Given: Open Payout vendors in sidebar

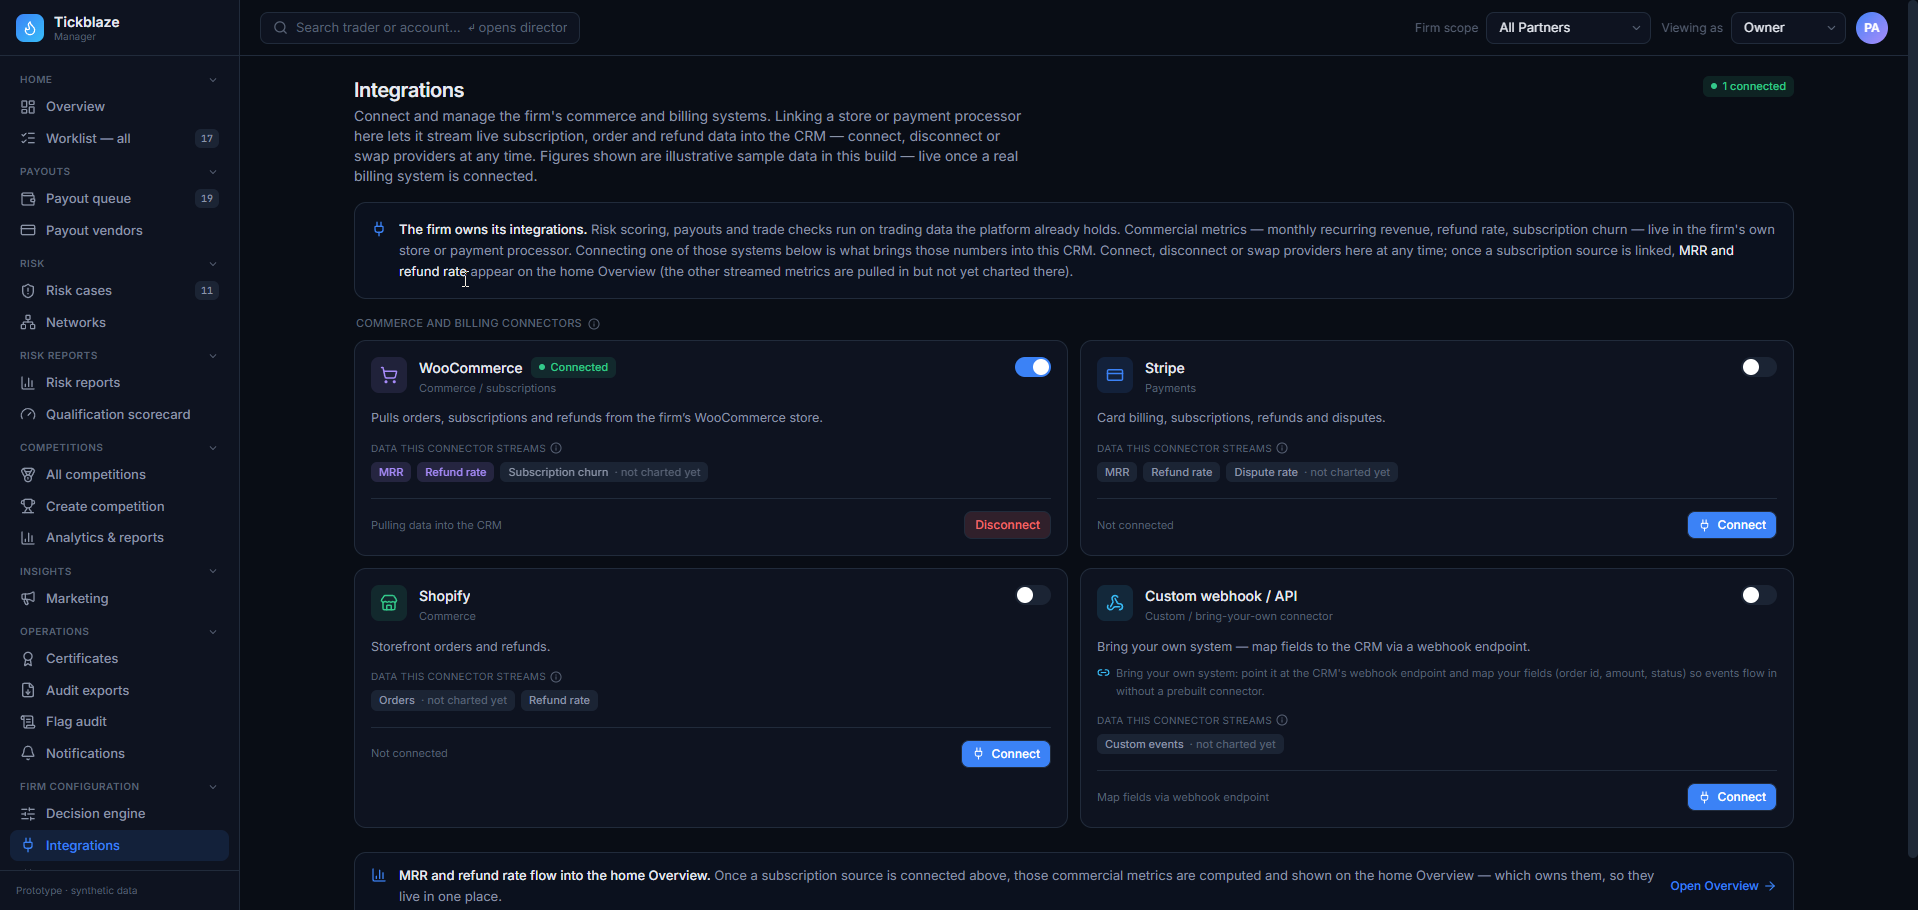Looking at the screenshot, I should (119, 231).
